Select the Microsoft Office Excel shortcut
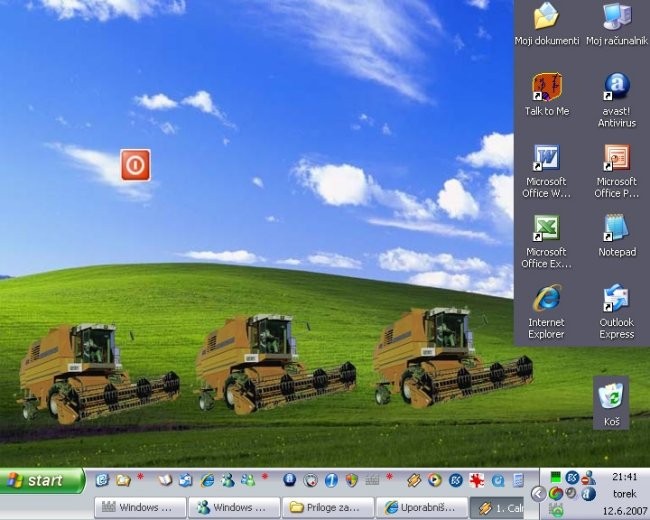The width and height of the screenshot is (650, 520). coord(546,229)
